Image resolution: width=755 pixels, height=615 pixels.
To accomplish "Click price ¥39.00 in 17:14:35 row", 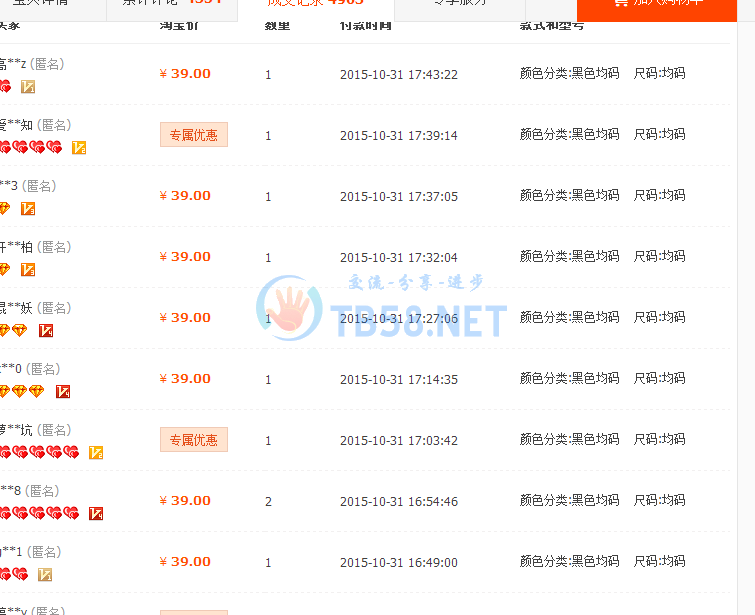I will pos(185,379).
